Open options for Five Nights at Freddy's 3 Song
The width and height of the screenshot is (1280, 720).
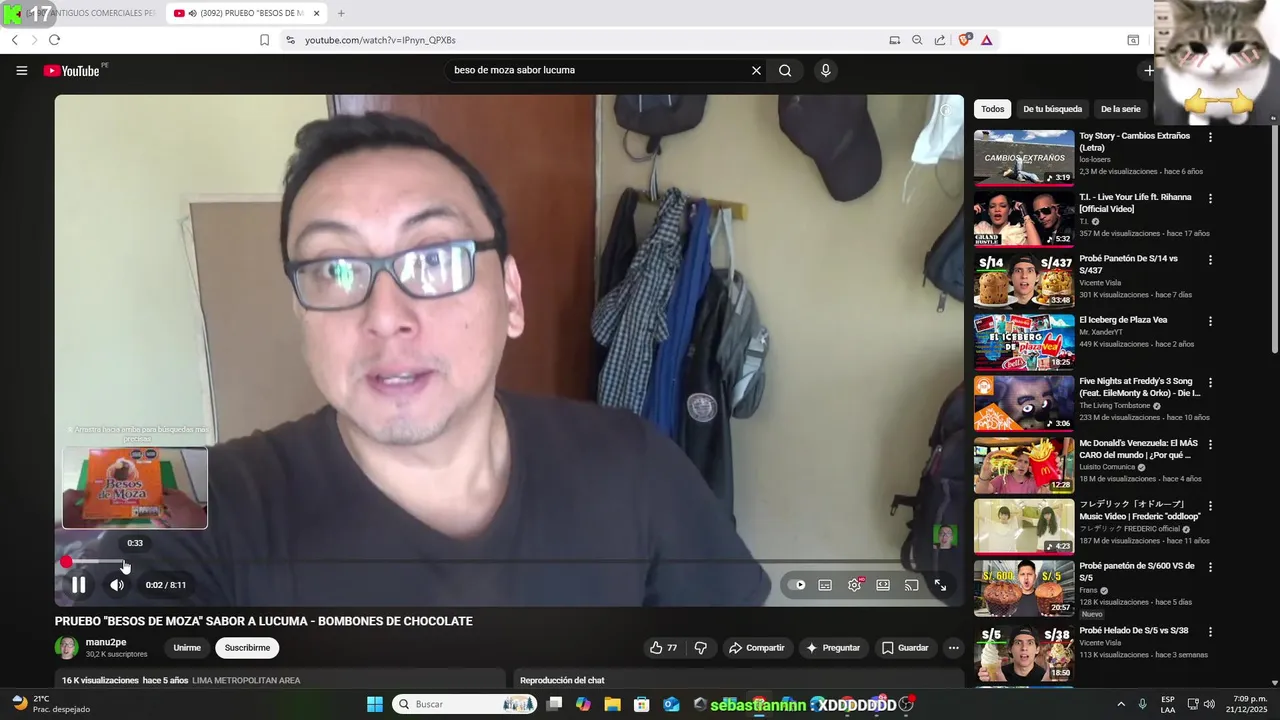click(x=1210, y=383)
